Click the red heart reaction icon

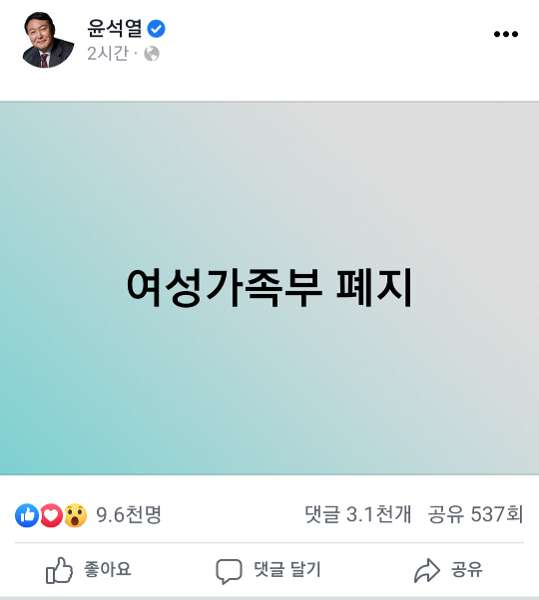point(51,515)
